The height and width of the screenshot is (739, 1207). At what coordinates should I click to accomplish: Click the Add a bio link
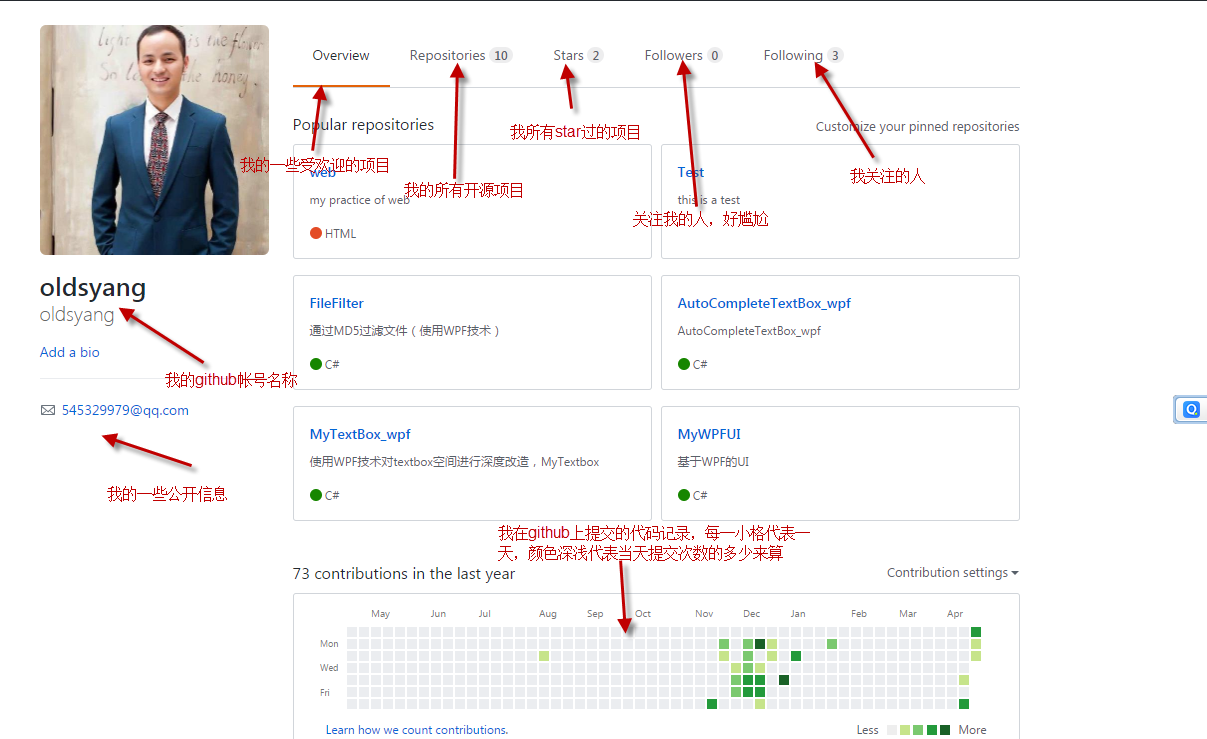point(69,352)
